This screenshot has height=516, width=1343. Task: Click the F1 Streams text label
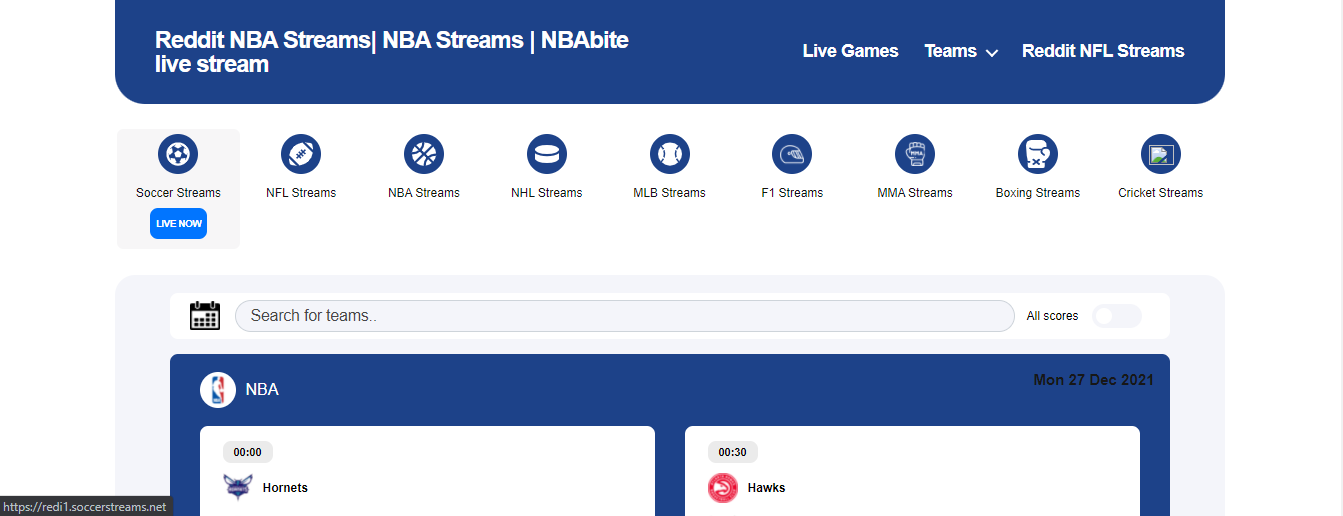pos(792,193)
